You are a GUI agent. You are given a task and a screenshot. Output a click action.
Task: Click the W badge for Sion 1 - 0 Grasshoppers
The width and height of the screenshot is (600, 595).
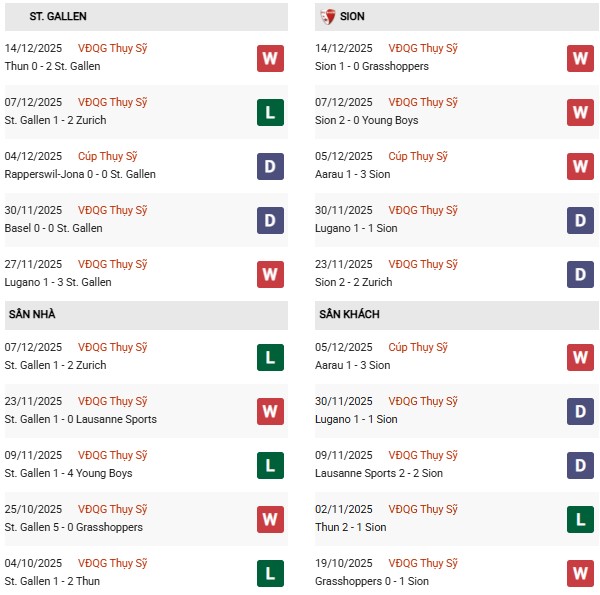tap(580, 58)
